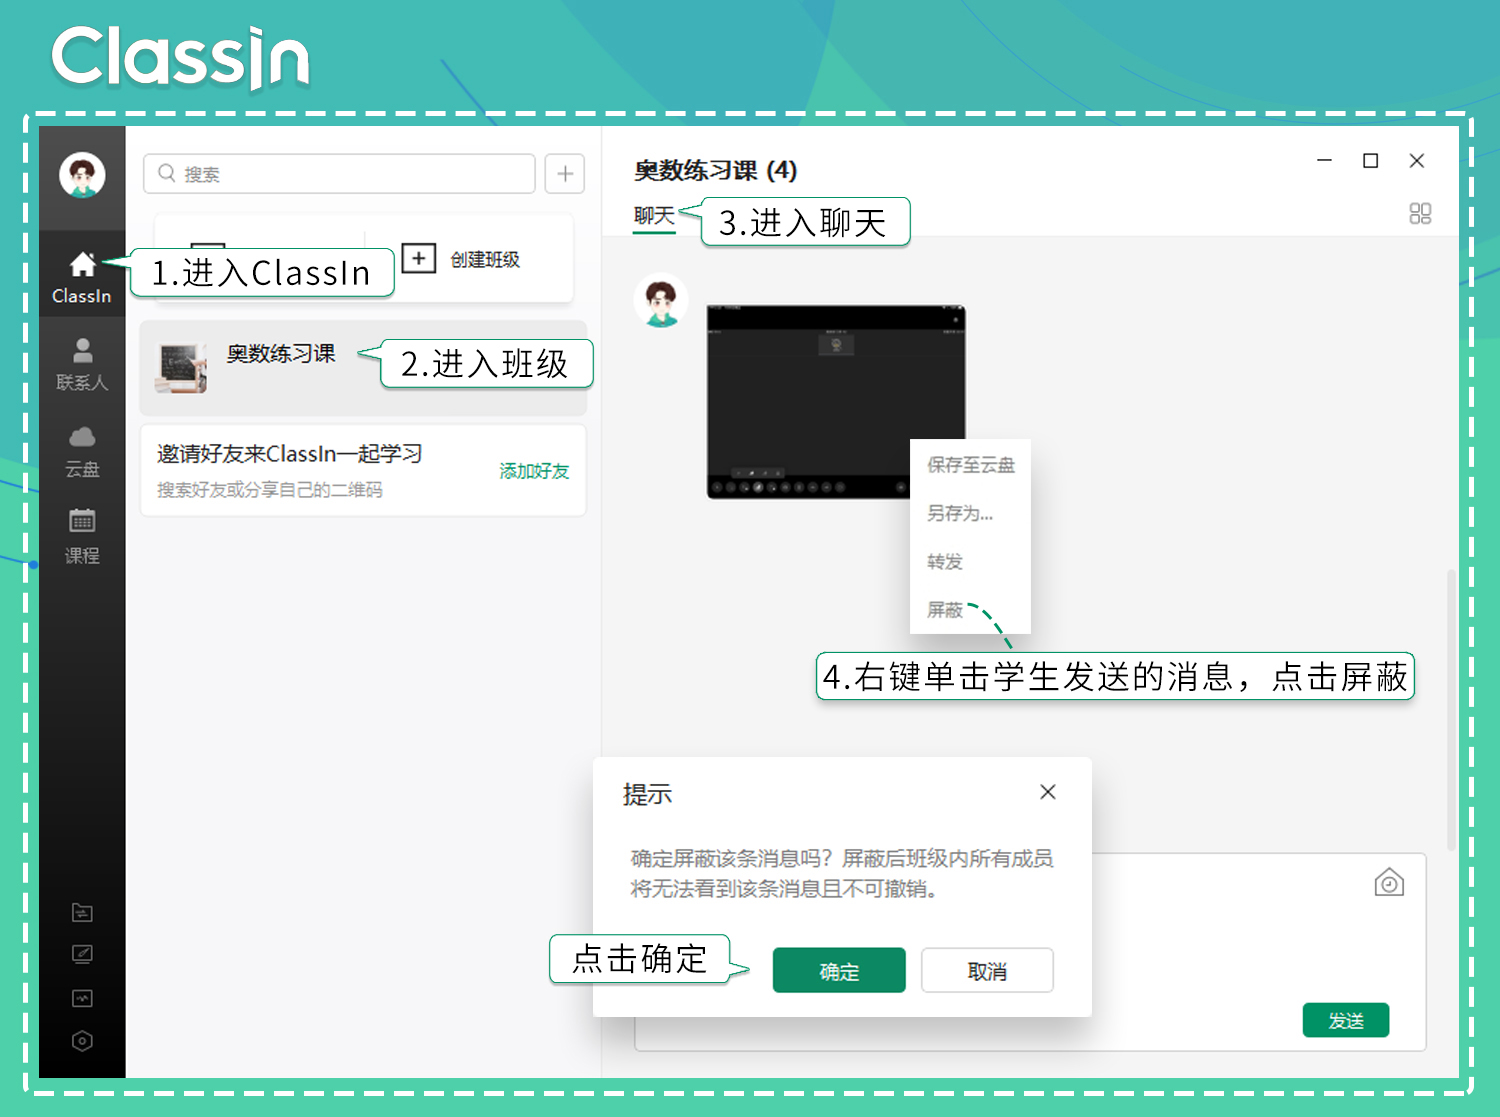Switch to the 聊天 chat tab

[654, 215]
